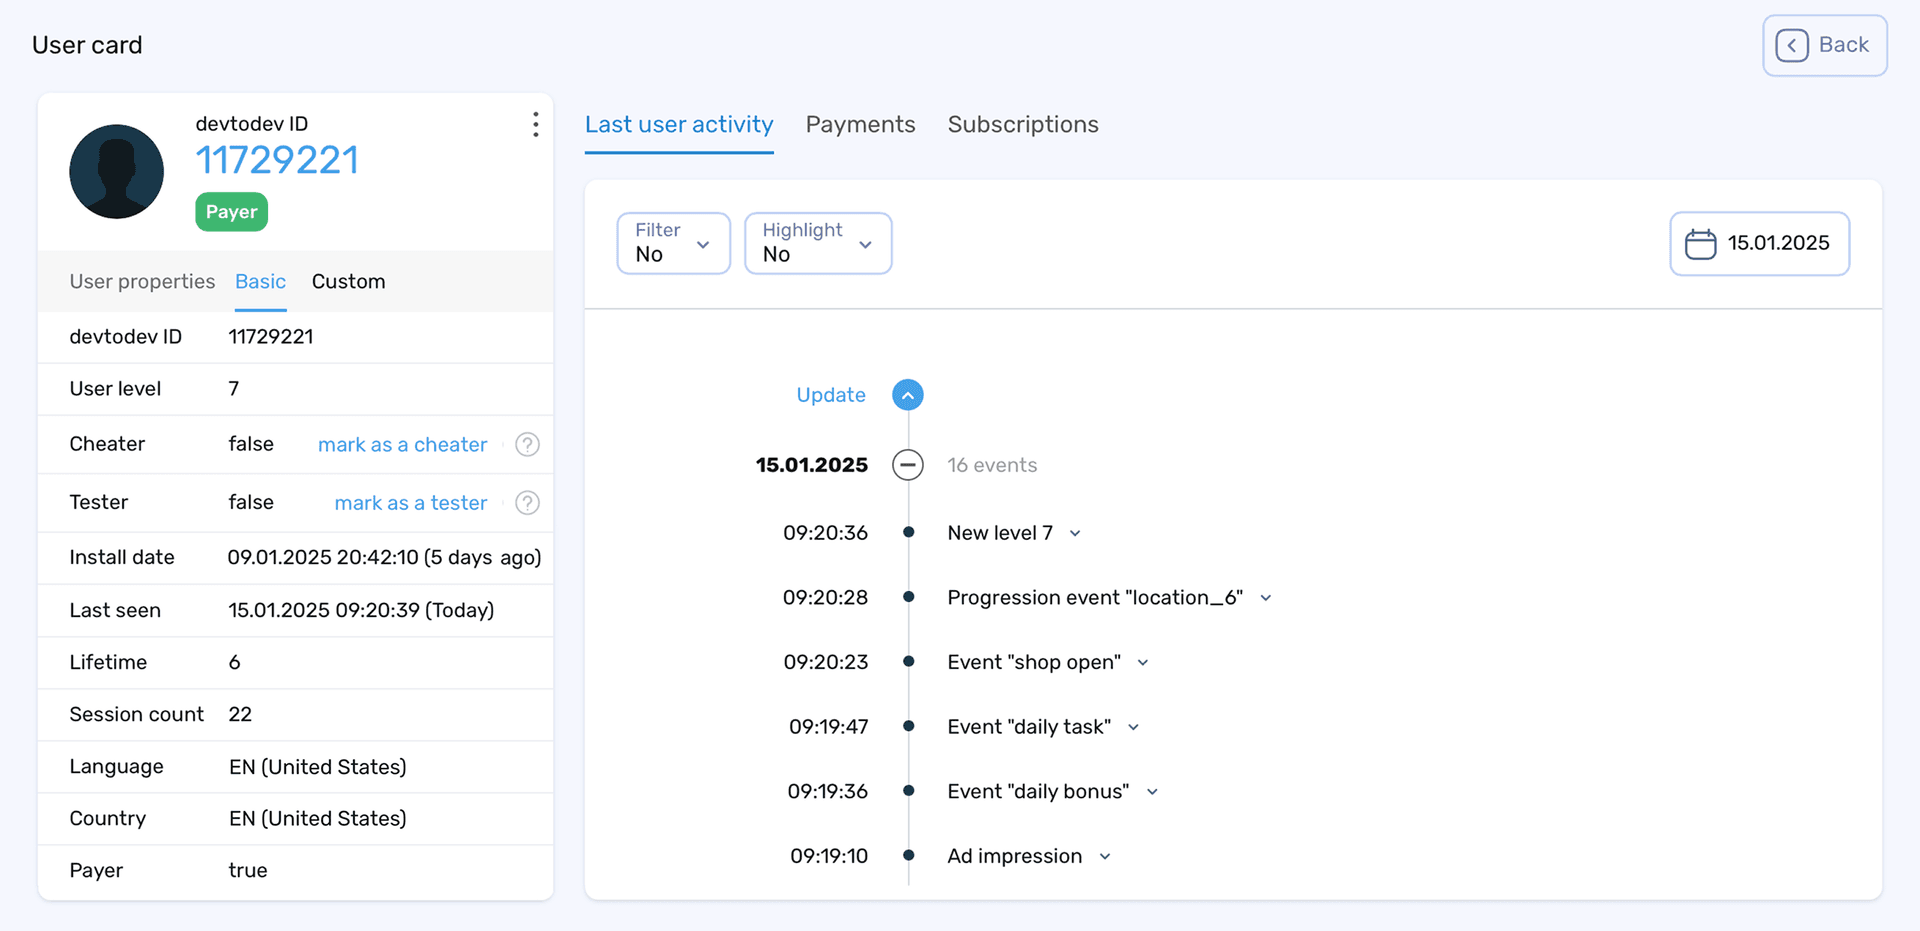Screen dimensions: 1920x931
Task: Click the blue chevron-up icon next to Update
Action: [907, 394]
